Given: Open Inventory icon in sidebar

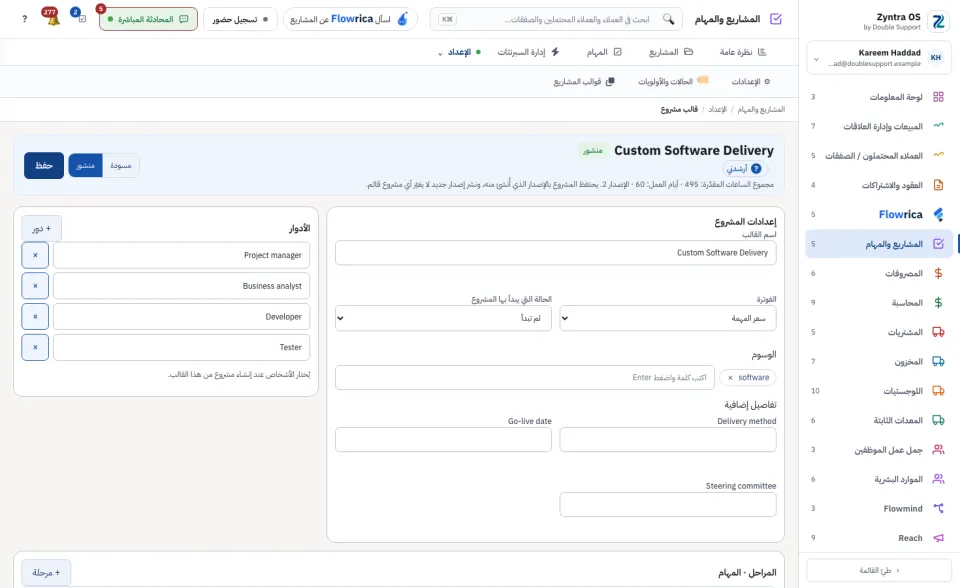Looking at the screenshot, I should pos(938,361).
